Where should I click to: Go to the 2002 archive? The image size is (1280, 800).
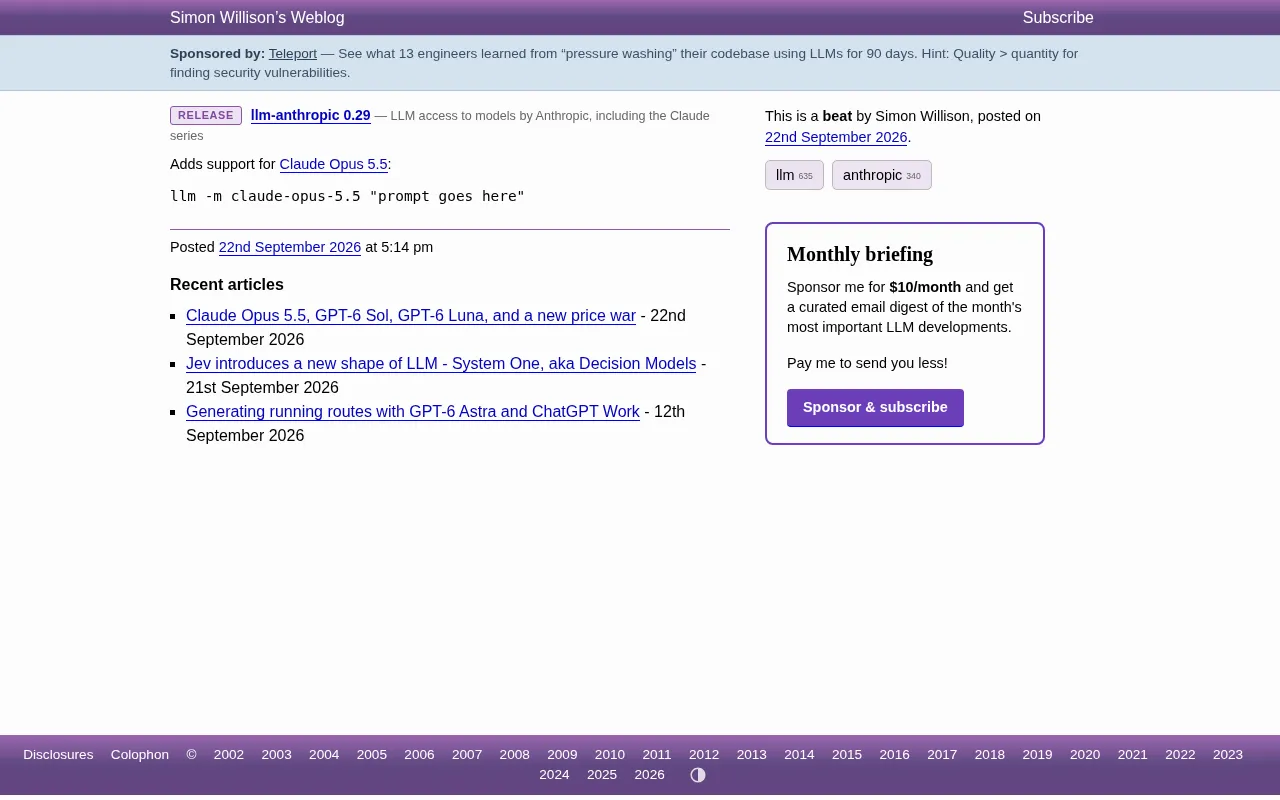(229, 755)
